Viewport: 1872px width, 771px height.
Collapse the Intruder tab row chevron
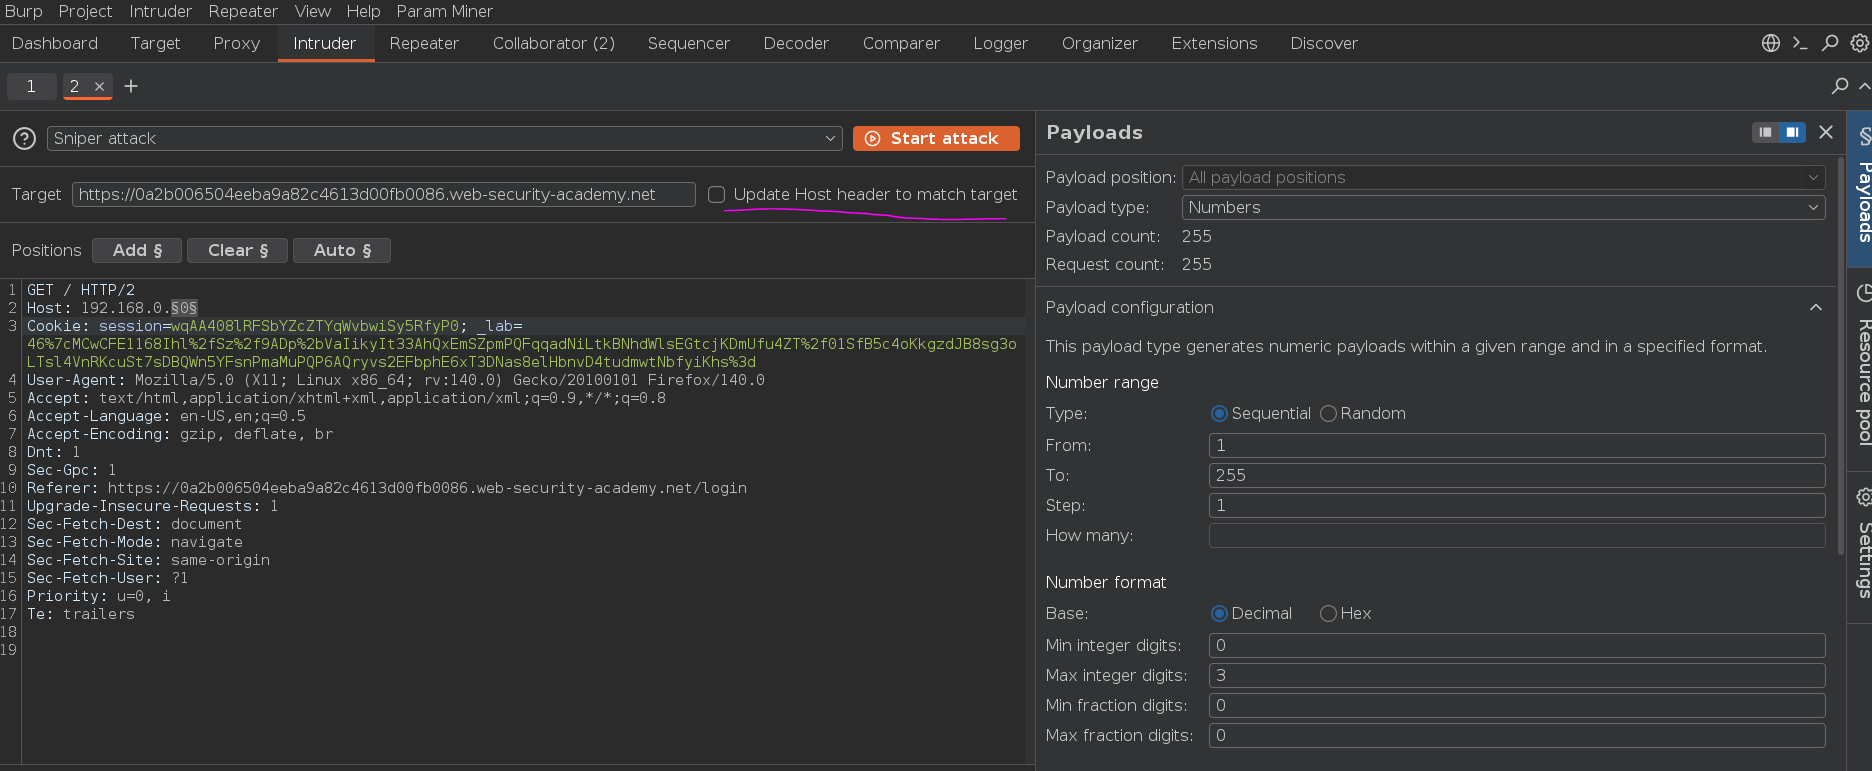1864,86
